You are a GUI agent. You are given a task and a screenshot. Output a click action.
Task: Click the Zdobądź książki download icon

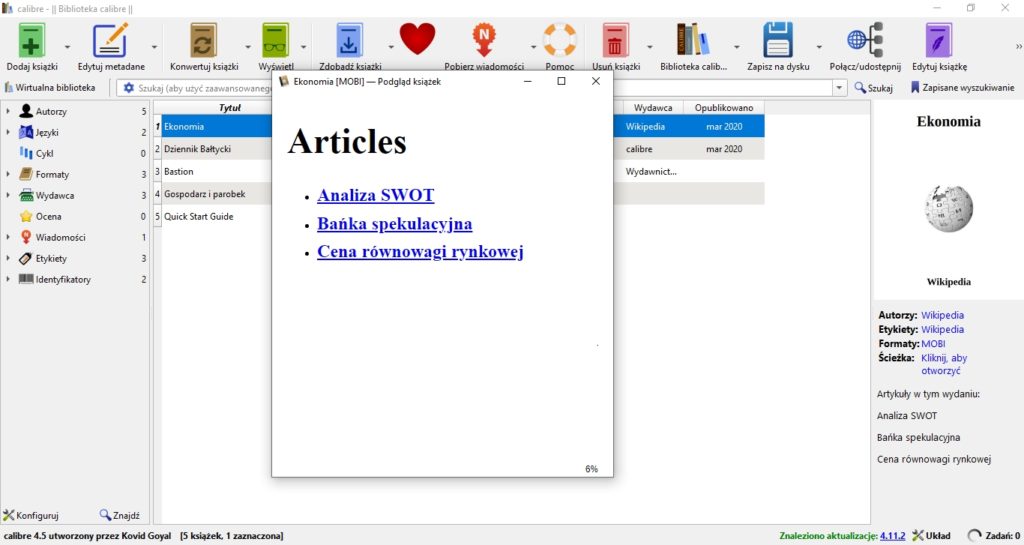349,40
